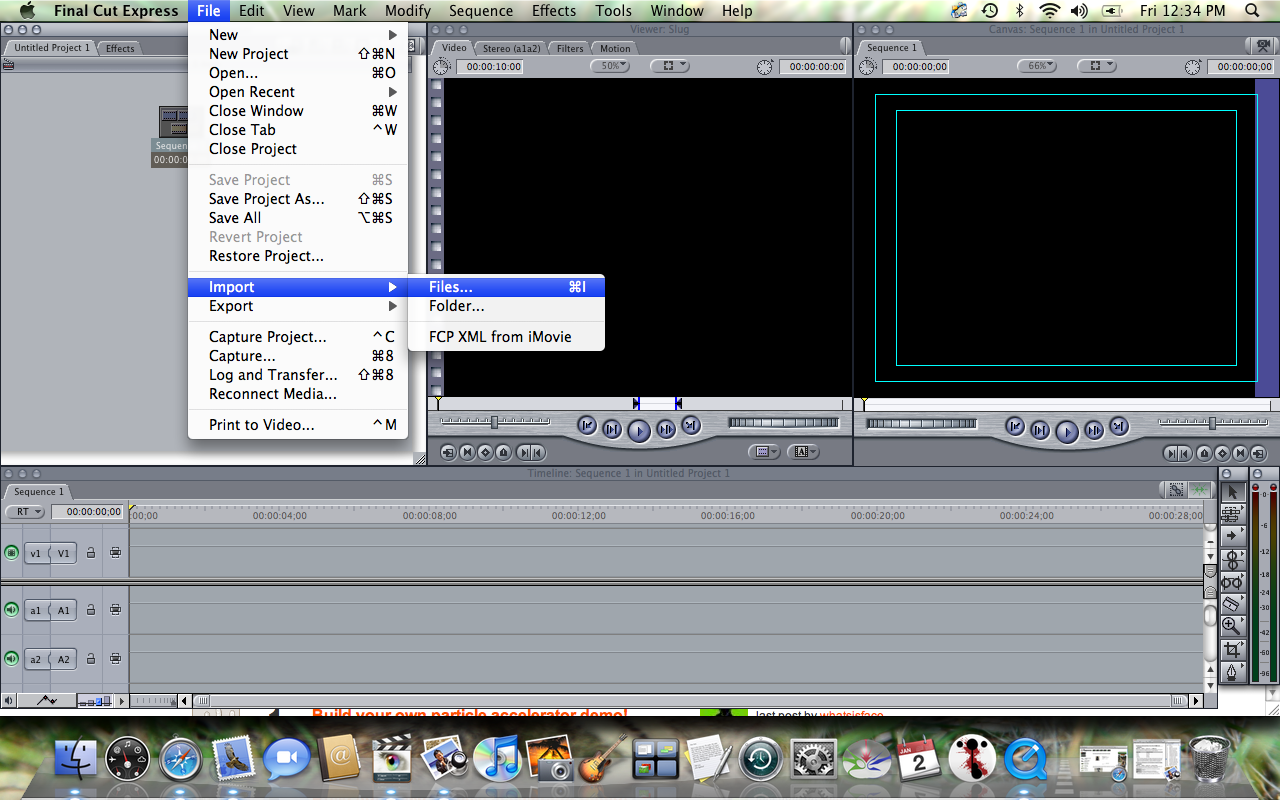Select the Crop tool
The height and width of the screenshot is (800, 1280).
coord(1233,650)
